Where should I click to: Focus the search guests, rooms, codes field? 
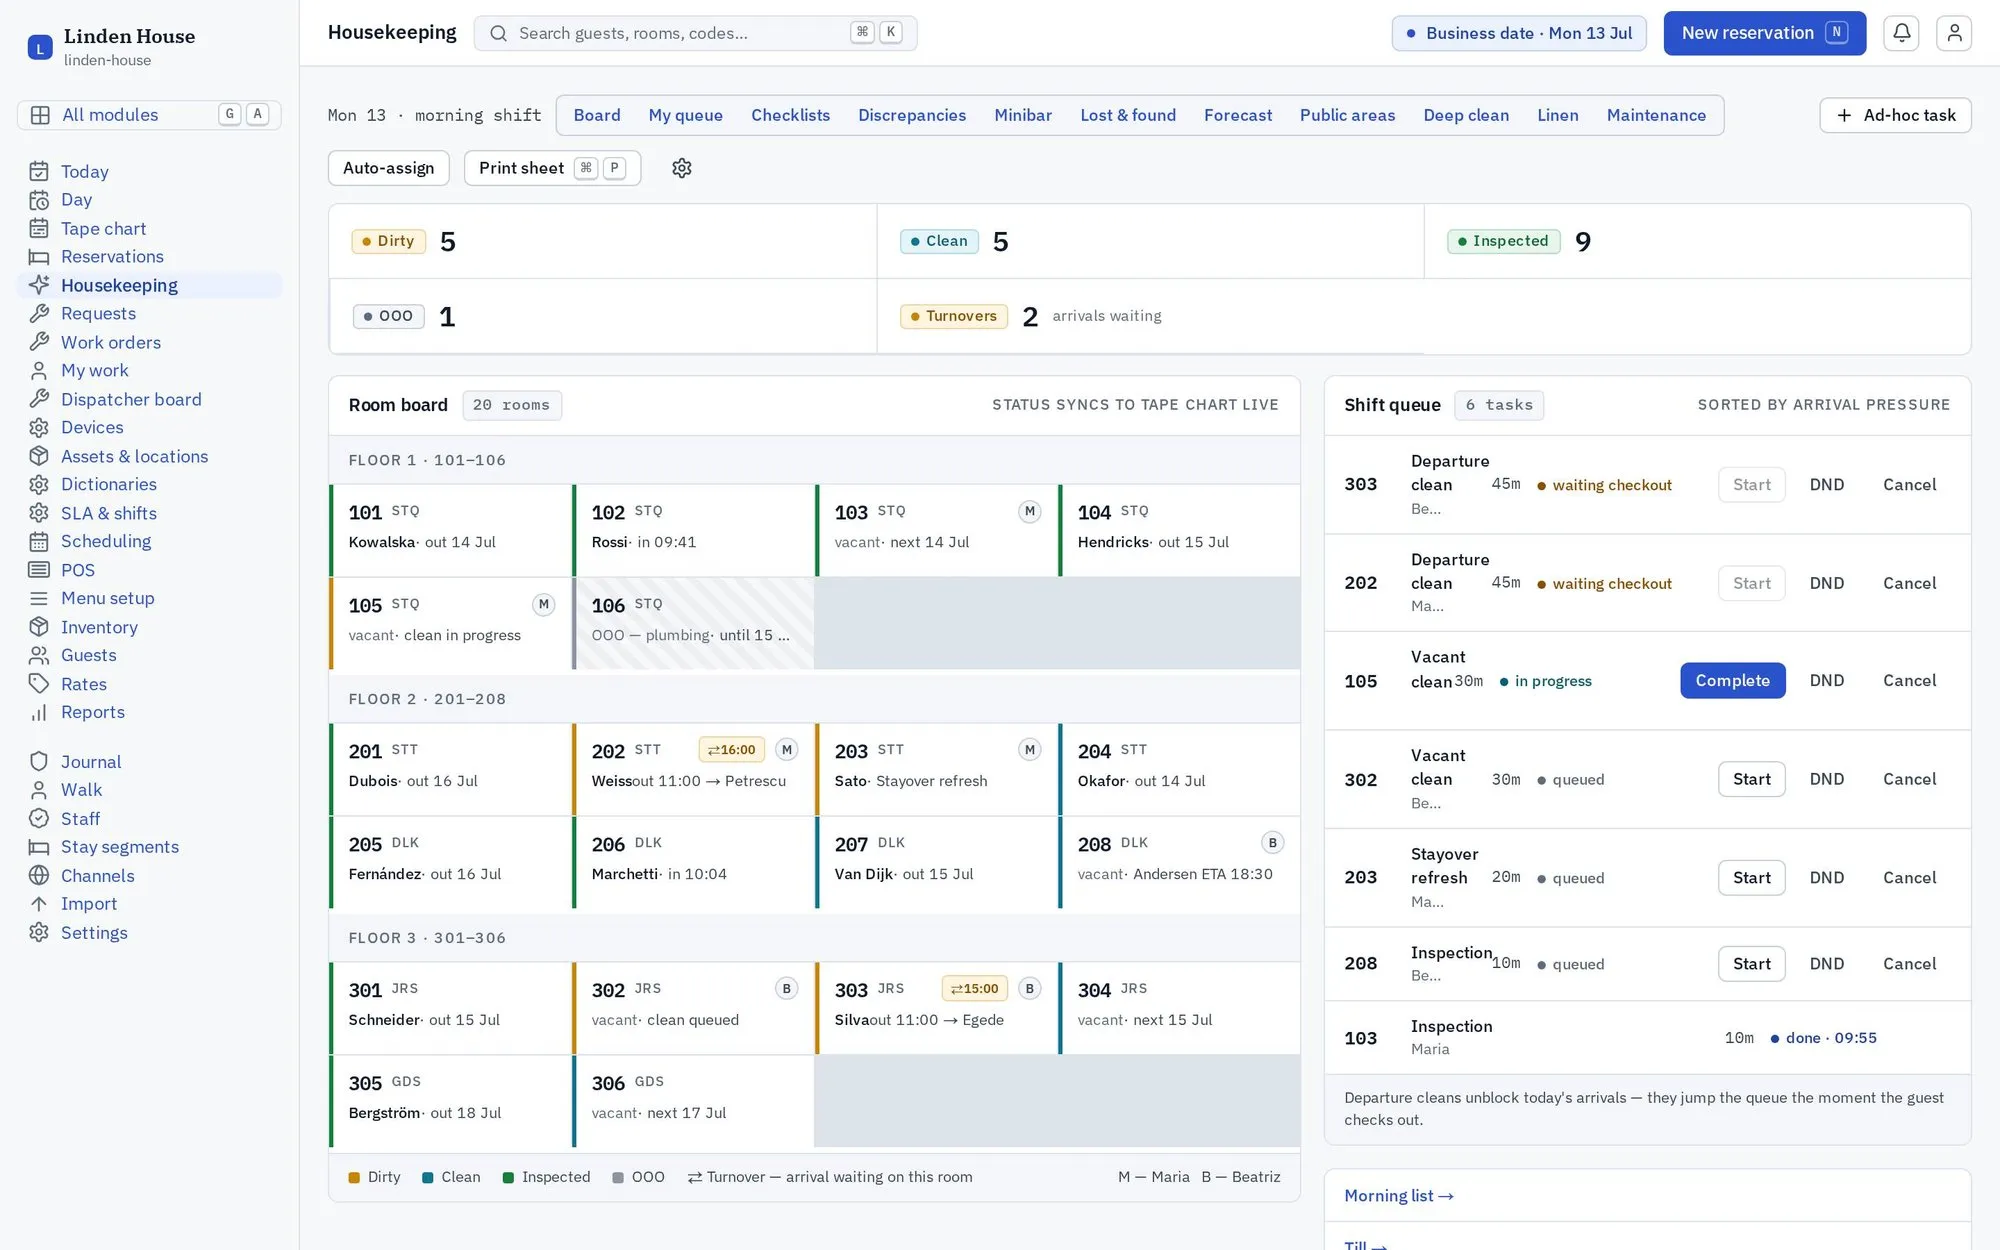coord(695,33)
